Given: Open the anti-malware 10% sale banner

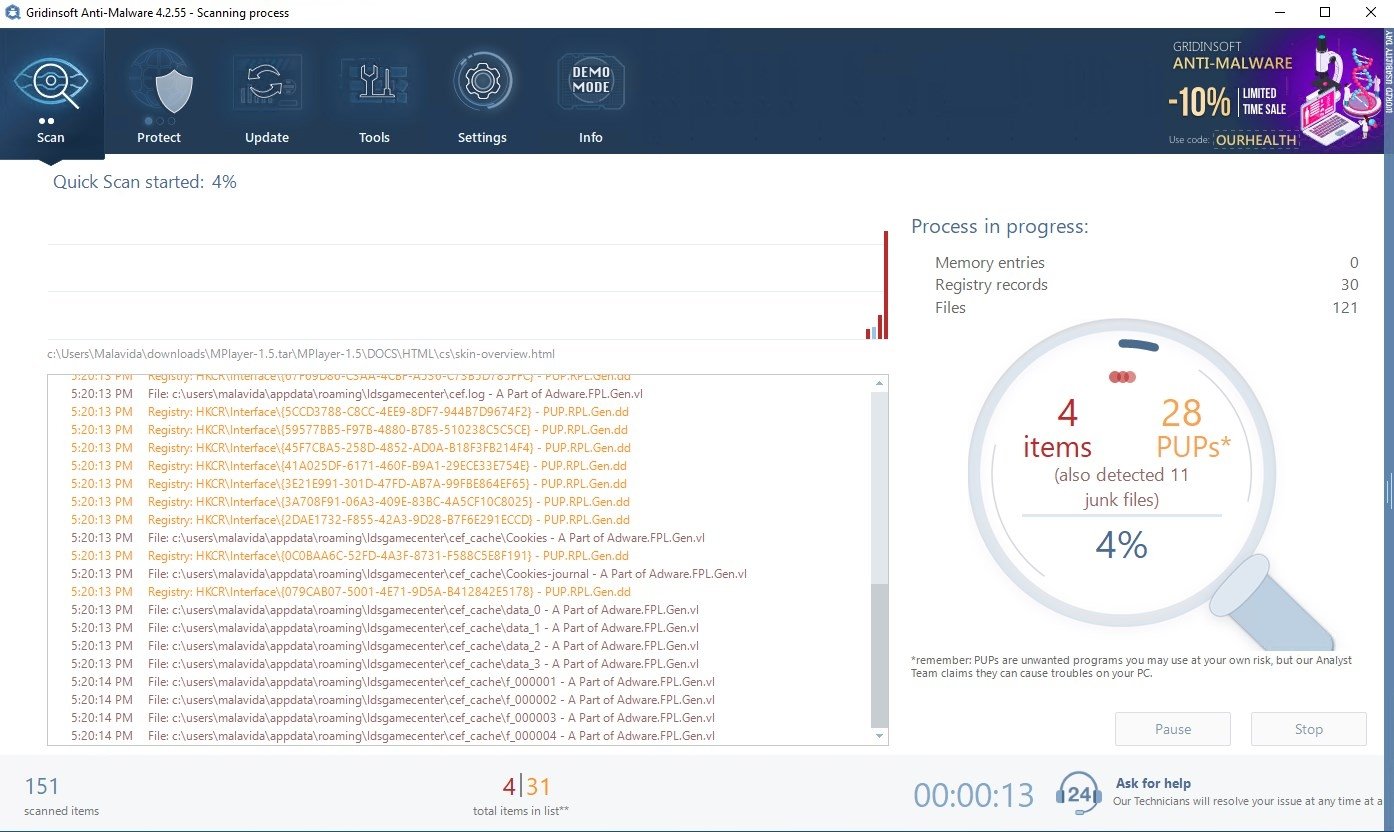Looking at the screenshot, I should click(1275, 90).
